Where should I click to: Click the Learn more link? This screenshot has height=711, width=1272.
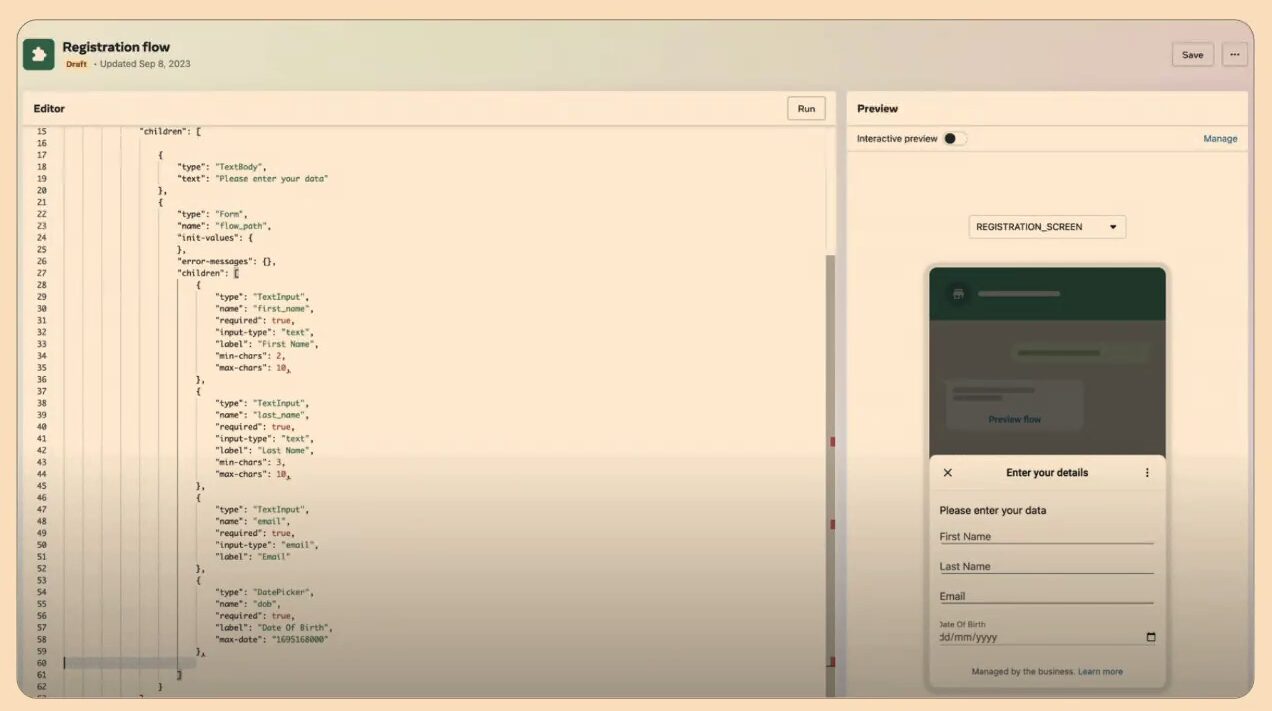coord(1100,672)
